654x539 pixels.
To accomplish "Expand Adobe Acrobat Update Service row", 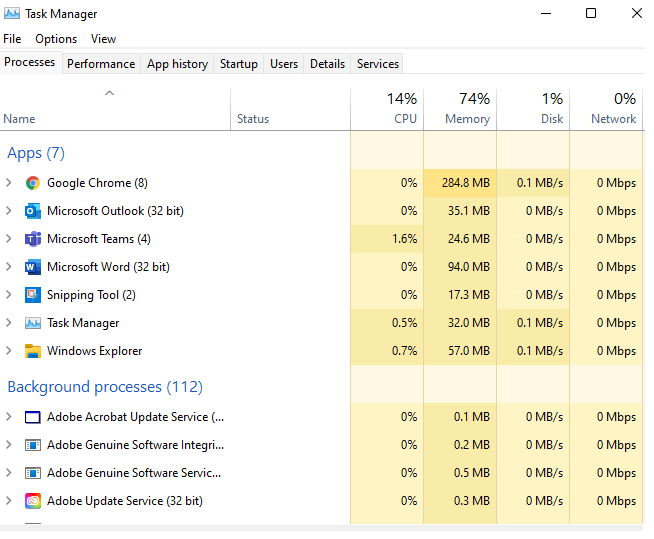I will tap(9, 417).
